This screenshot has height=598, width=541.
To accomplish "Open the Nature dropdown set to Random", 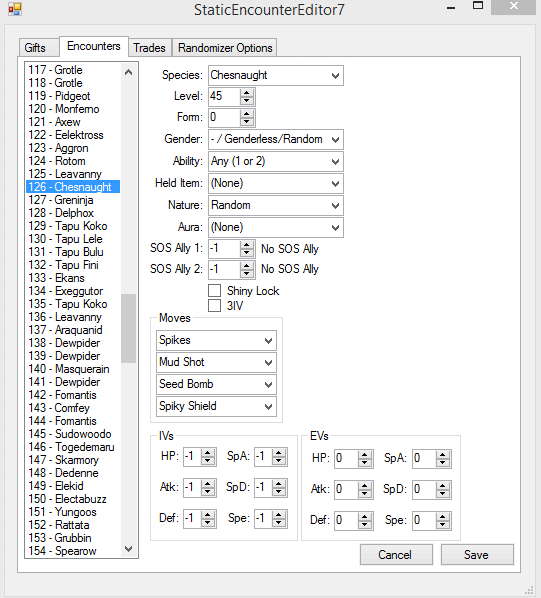I will tap(276, 206).
